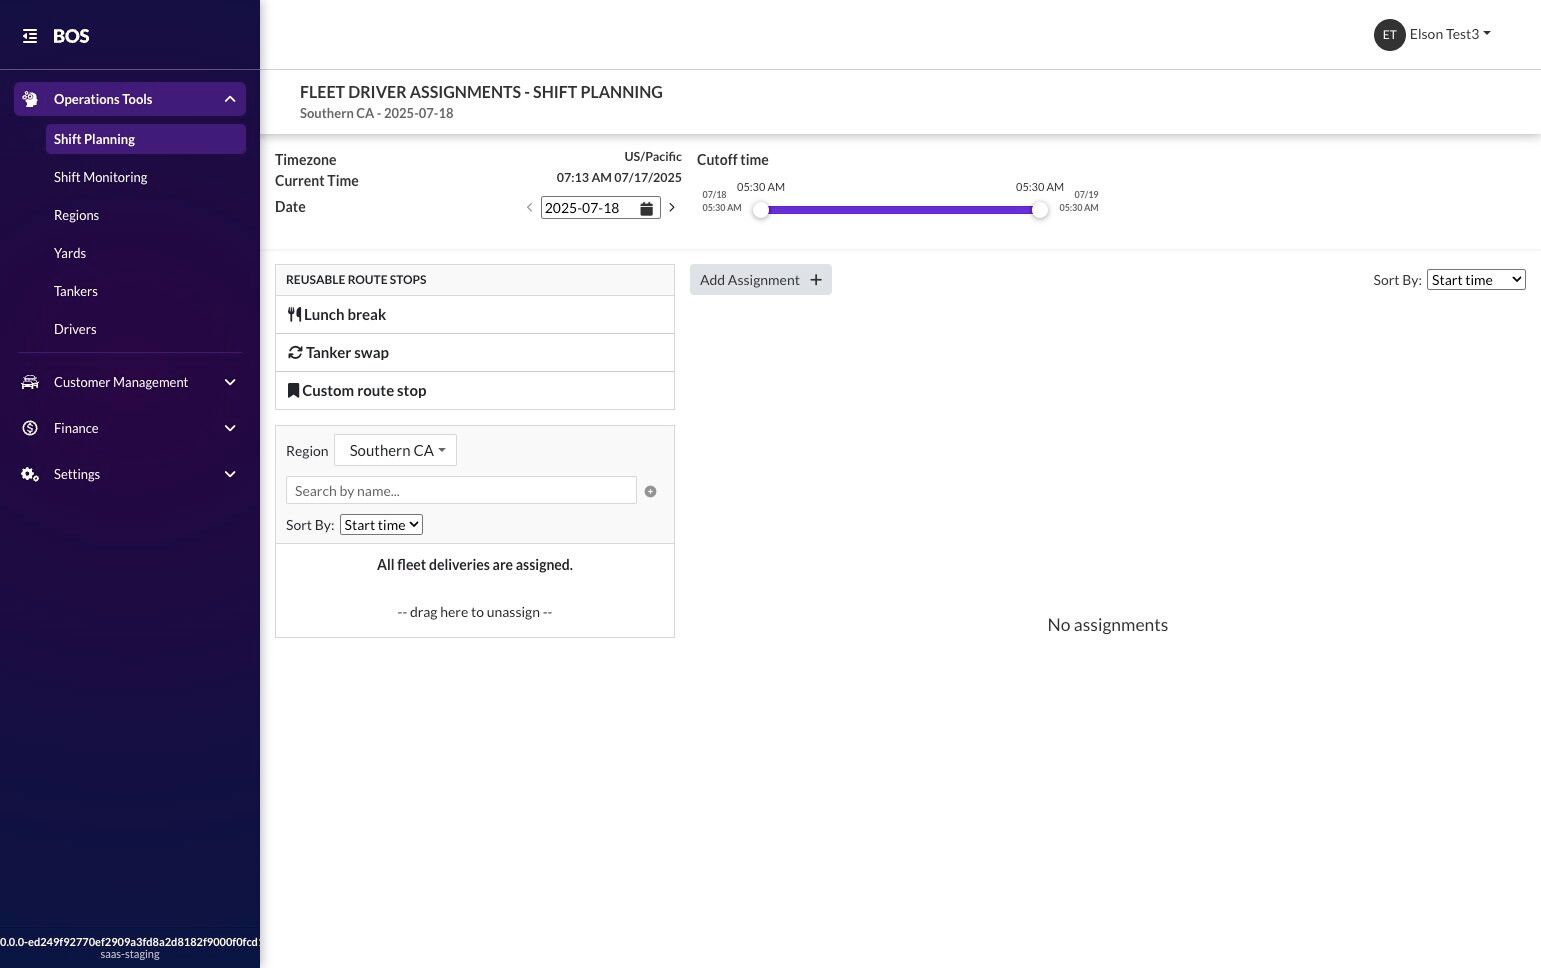Go to next date arrow

(672, 208)
